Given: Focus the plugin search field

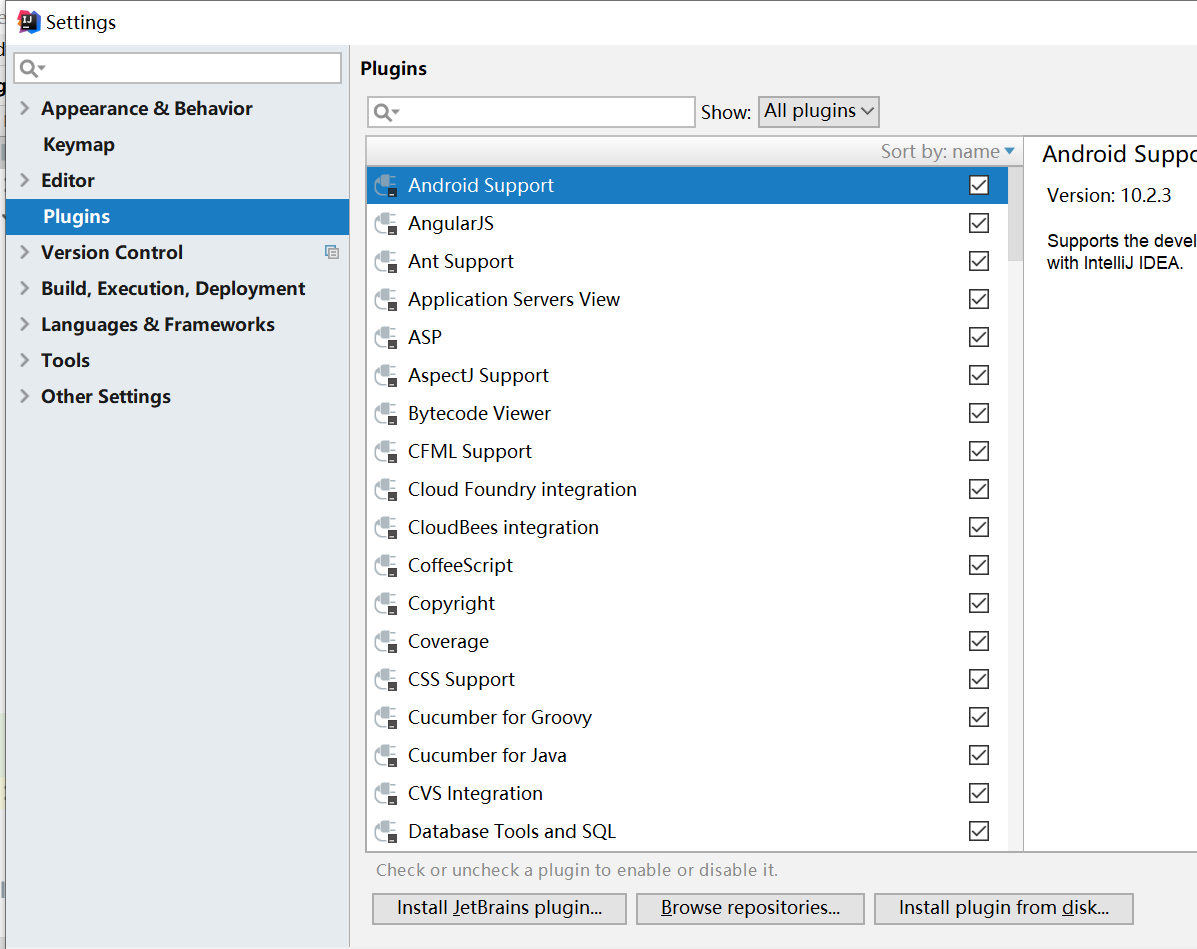Looking at the screenshot, I should [x=531, y=112].
